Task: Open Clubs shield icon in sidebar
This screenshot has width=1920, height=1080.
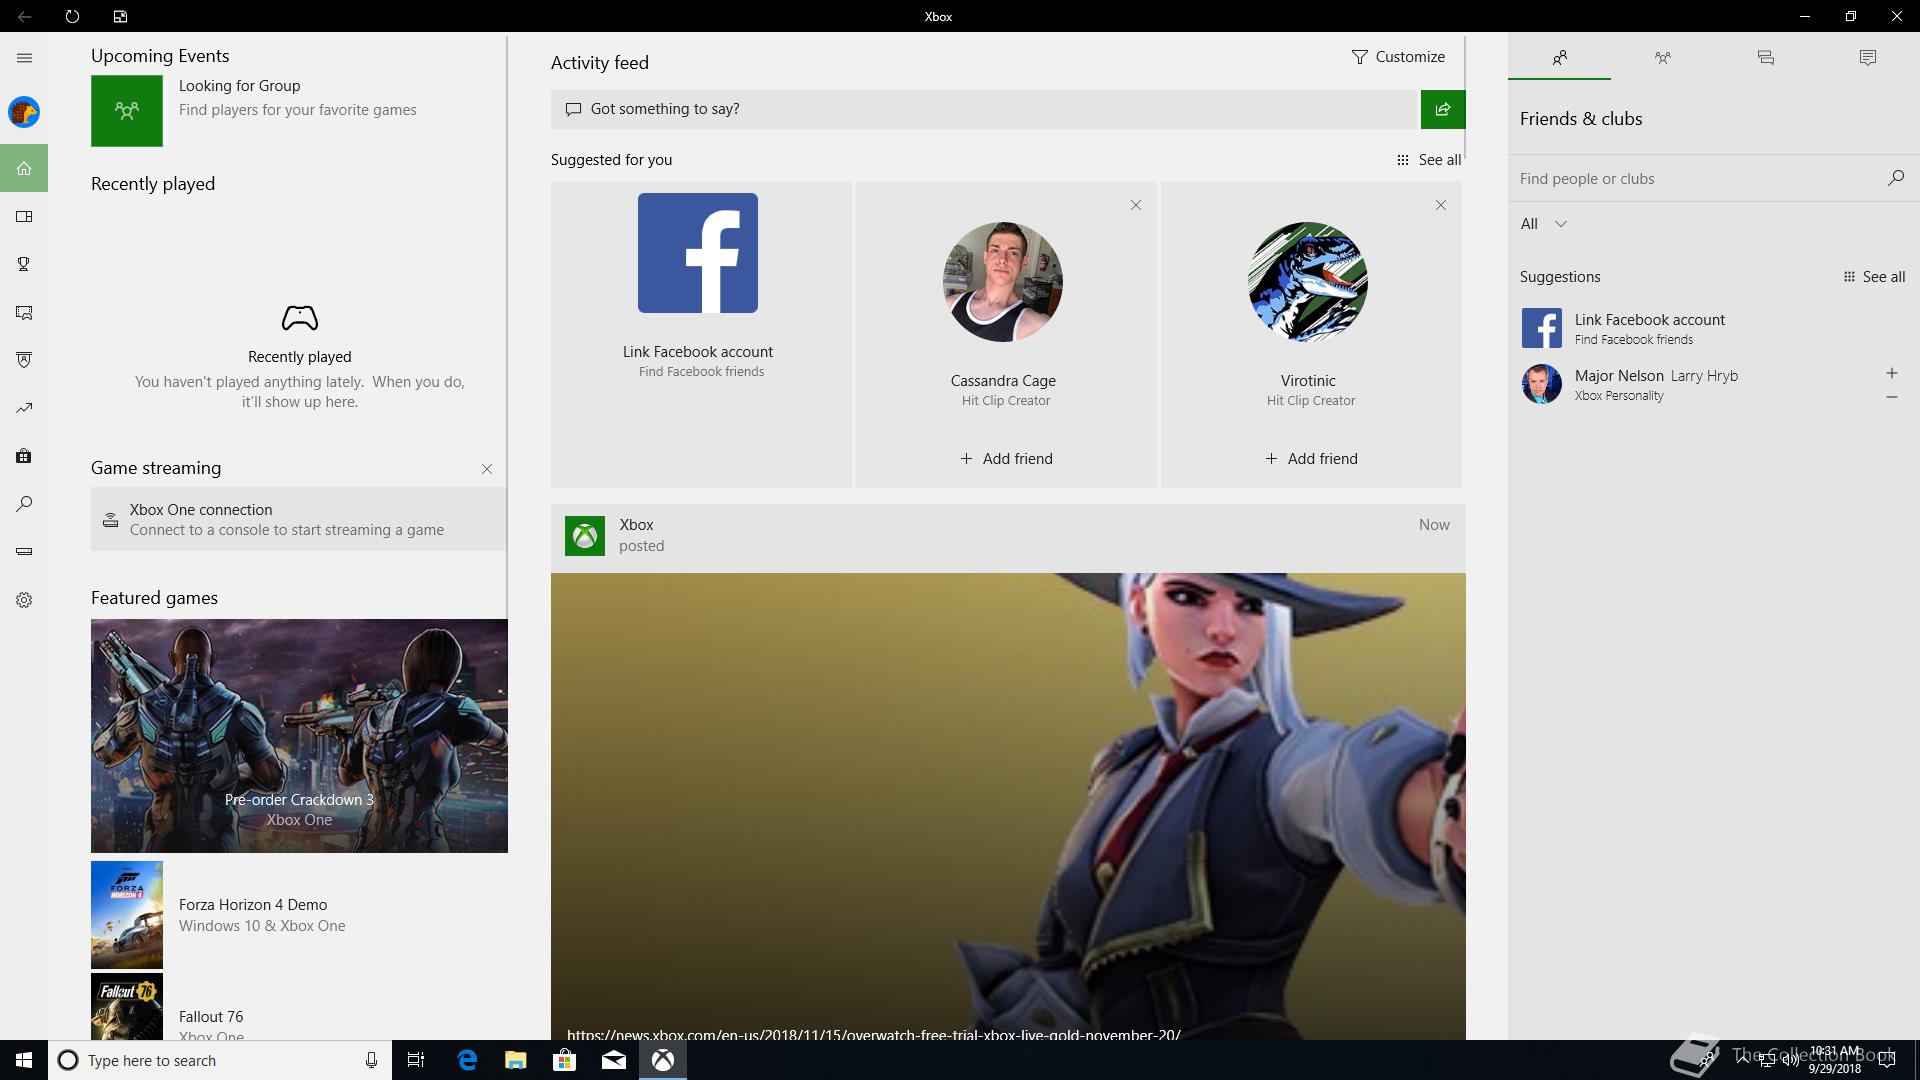Action: 24,360
